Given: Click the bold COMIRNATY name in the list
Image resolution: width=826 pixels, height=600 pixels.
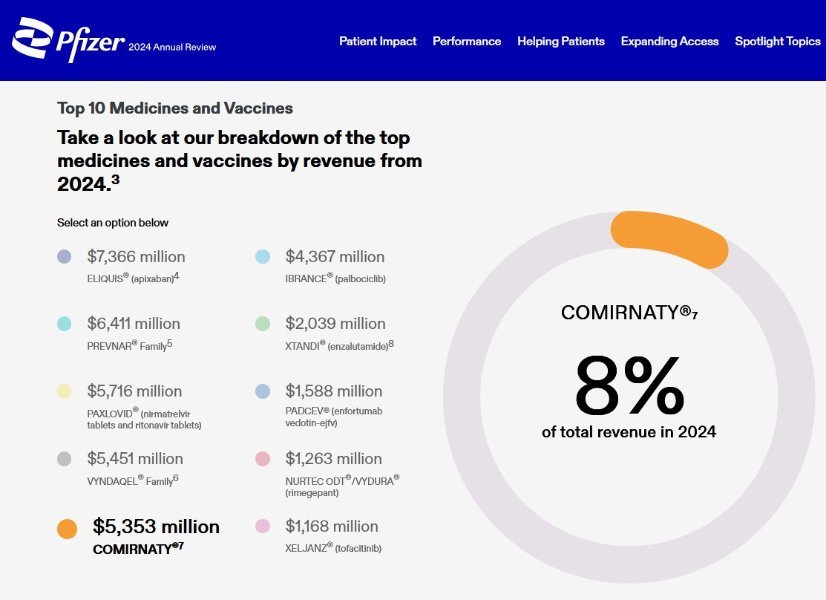Looking at the screenshot, I should click(138, 548).
